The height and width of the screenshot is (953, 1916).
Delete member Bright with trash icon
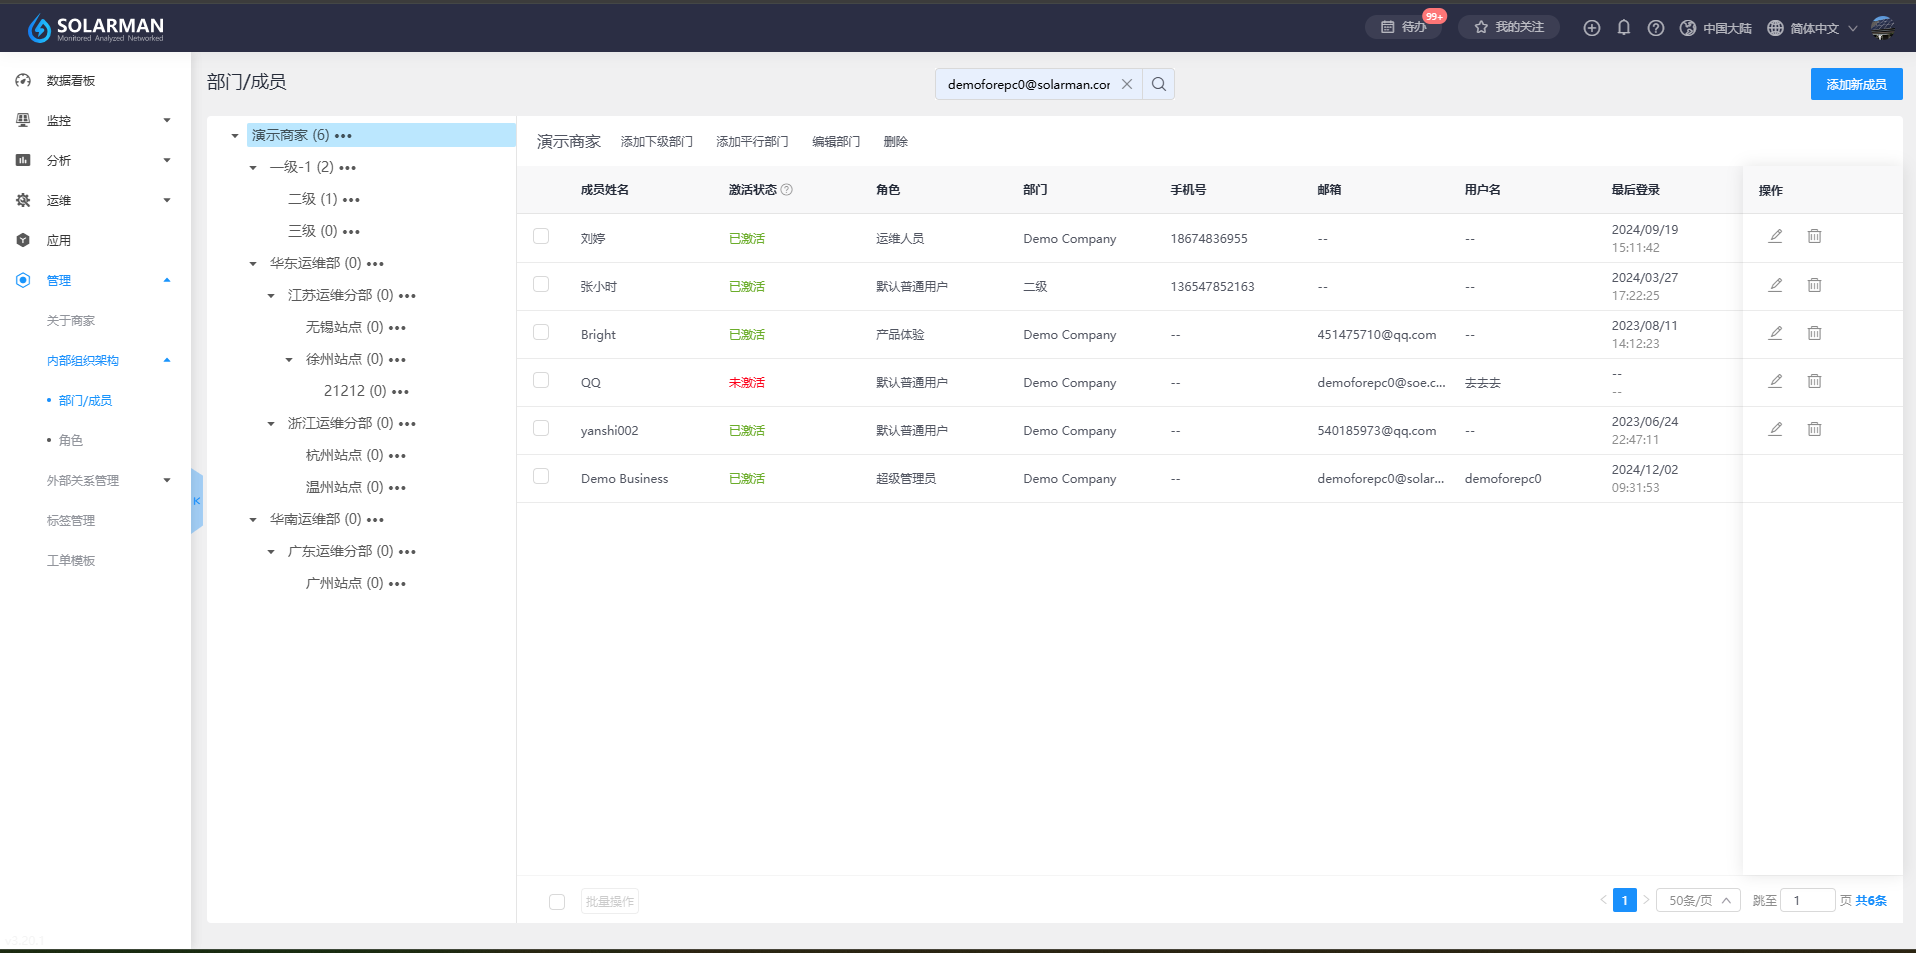point(1814,333)
